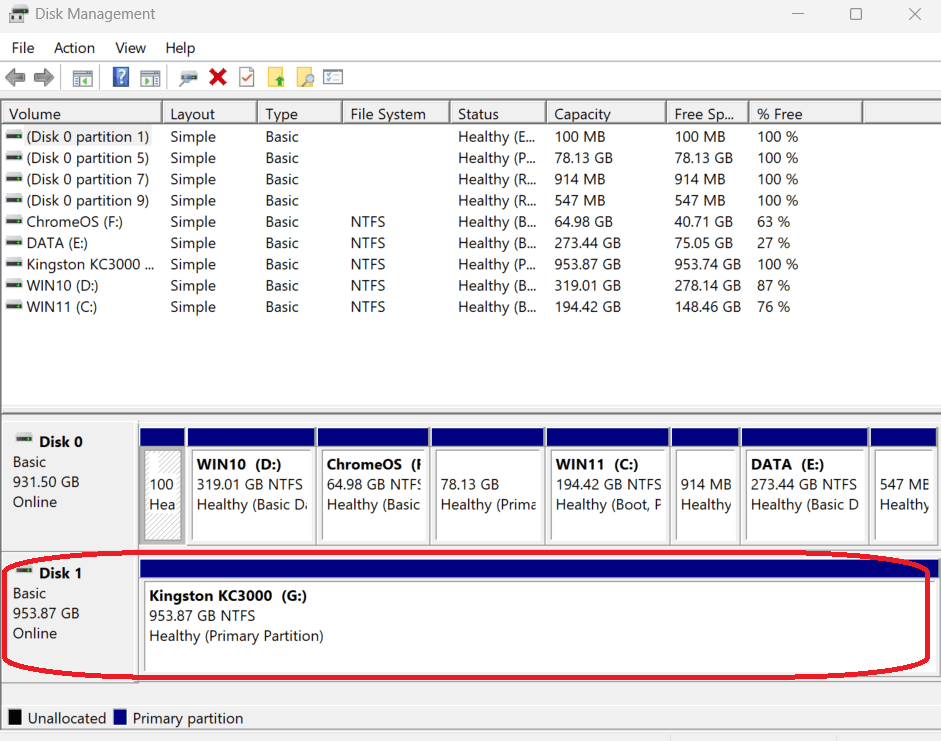
Task: Toggle the Show/Hide Console Tree icon
Action: pos(82,77)
